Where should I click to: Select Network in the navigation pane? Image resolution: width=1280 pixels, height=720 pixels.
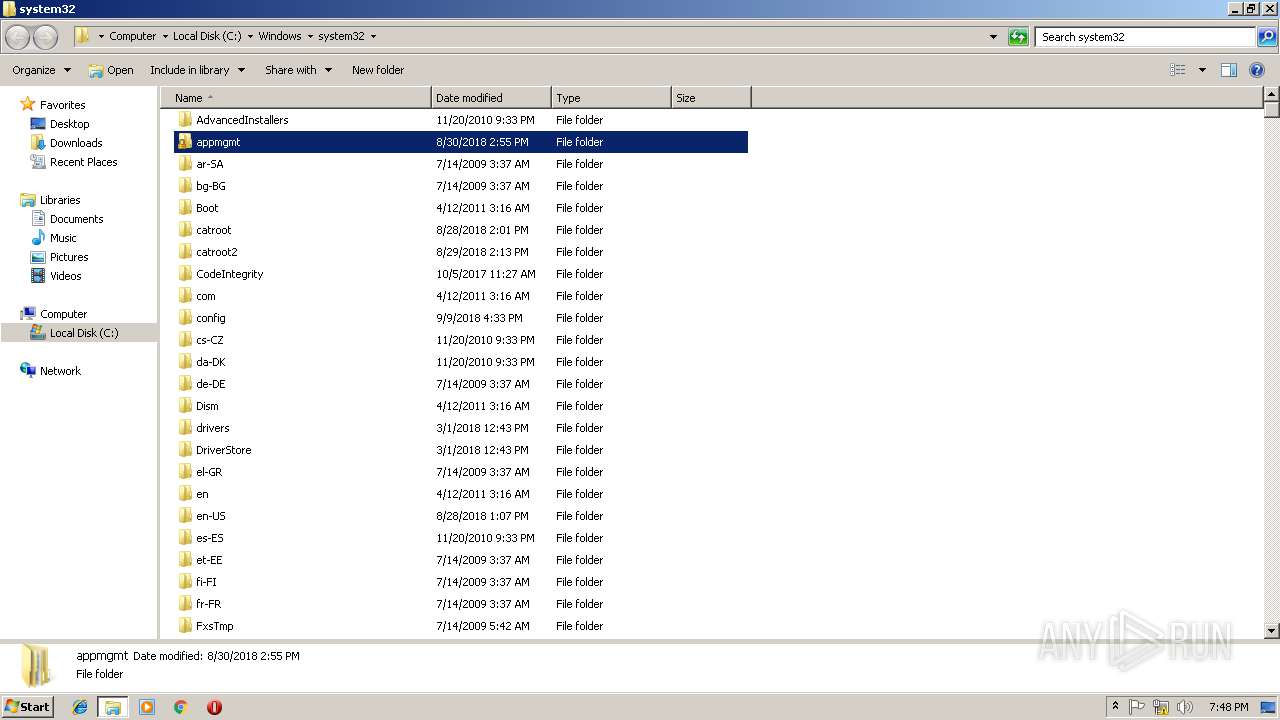[60, 371]
